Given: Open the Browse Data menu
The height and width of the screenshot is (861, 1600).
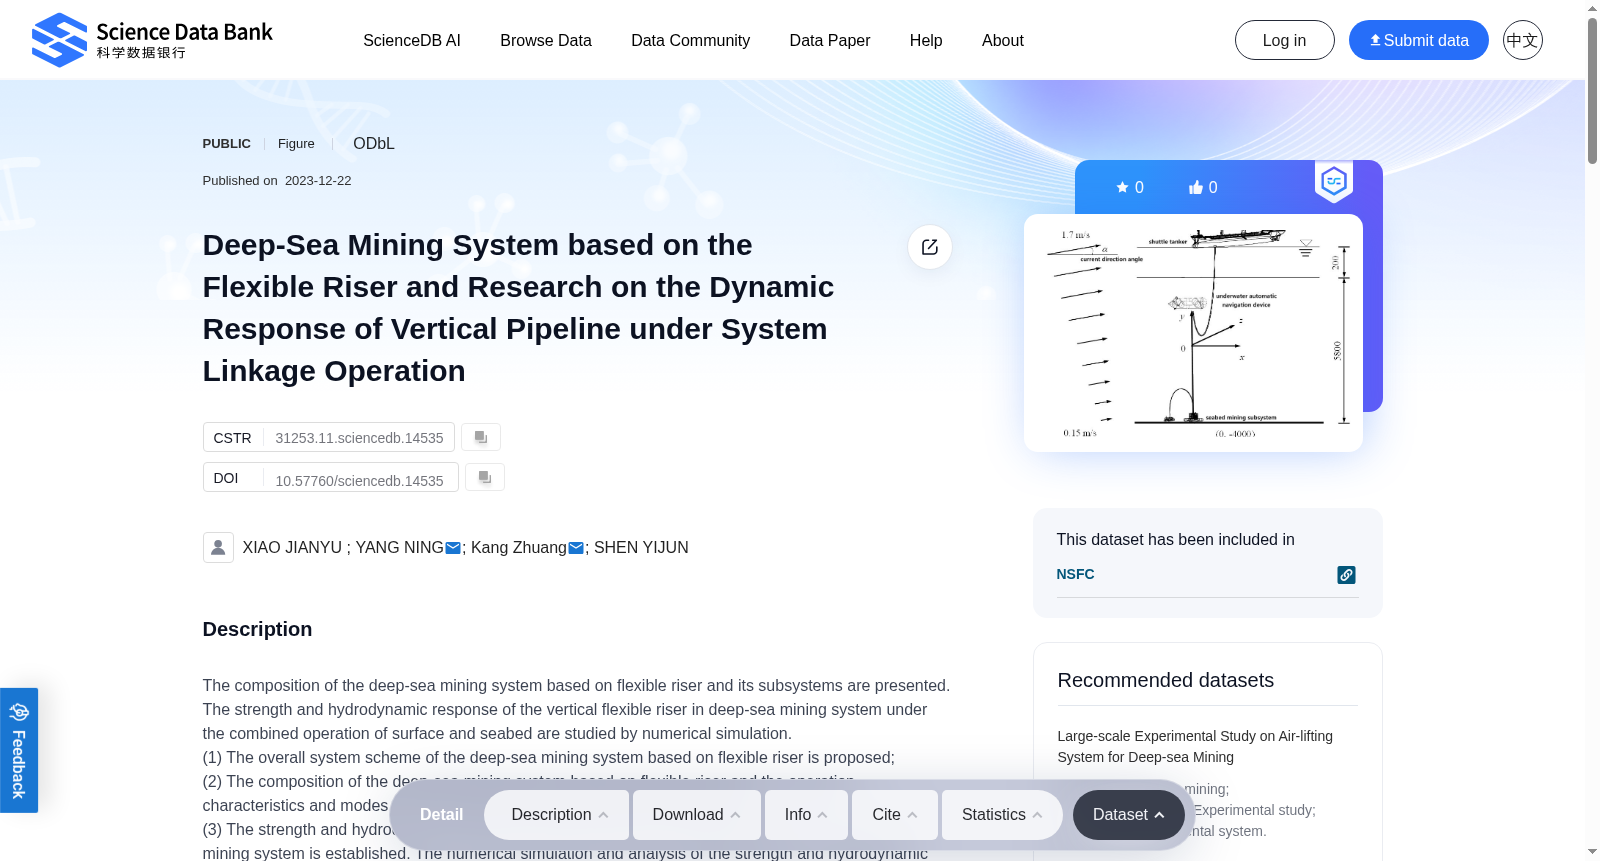Looking at the screenshot, I should point(546,40).
